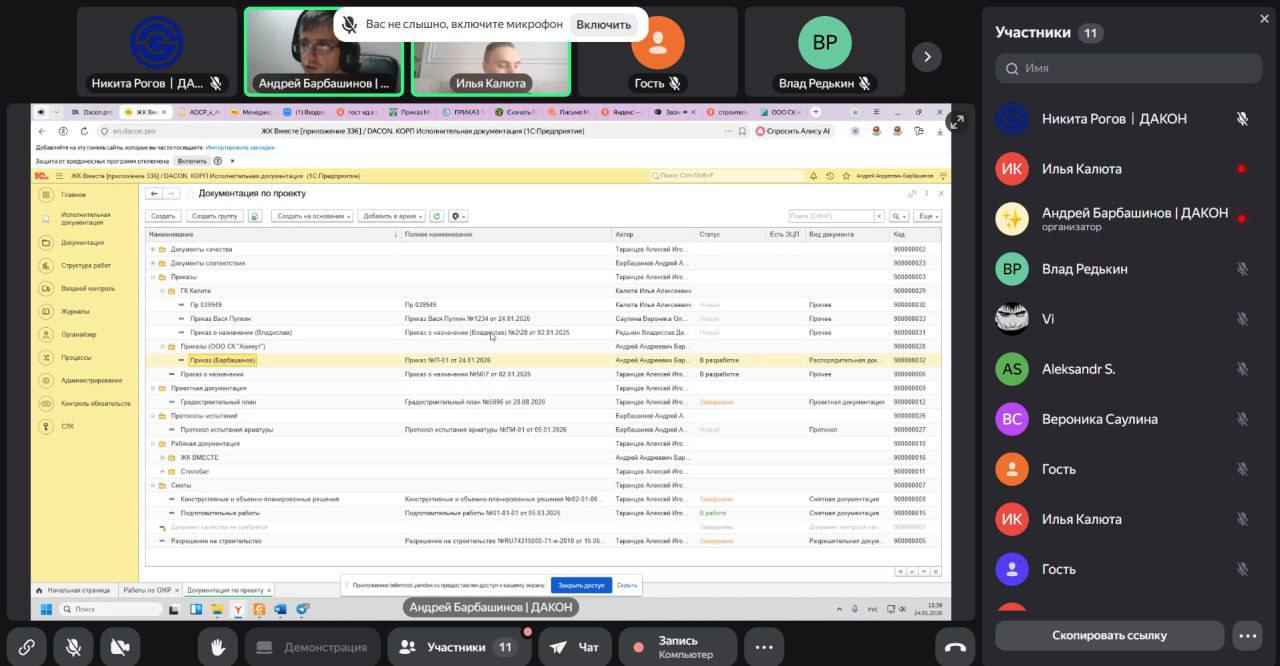Open the Создать на основании dropdown
This screenshot has width=1280, height=666.
[312, 216]
